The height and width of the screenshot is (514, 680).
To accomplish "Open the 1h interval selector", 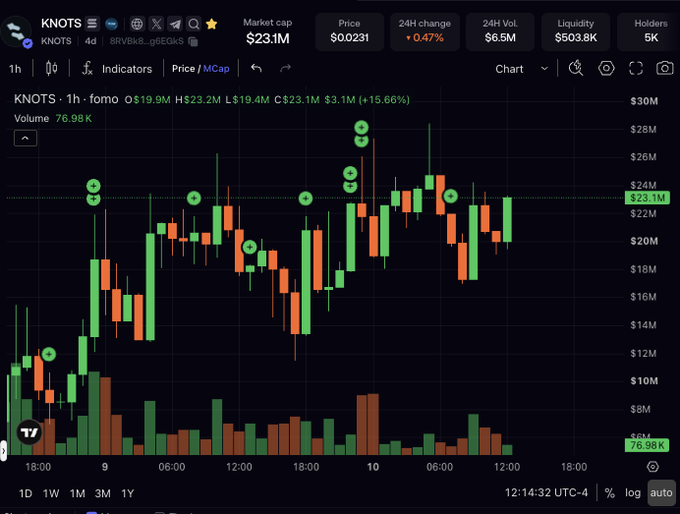I will click(x=15, y=69).
